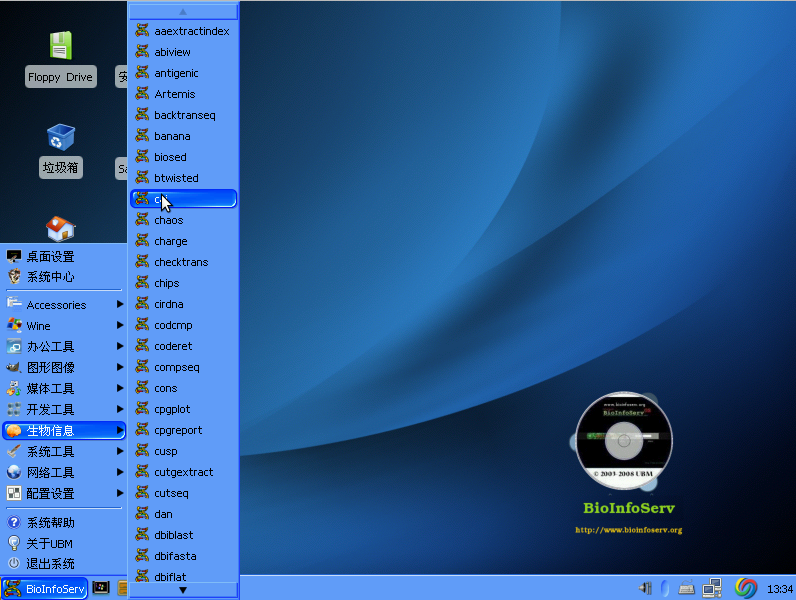Screen dimensions: 796x600
Task: Launch aaextractindex from the bioinformatics menu
Action: point(183,31)
